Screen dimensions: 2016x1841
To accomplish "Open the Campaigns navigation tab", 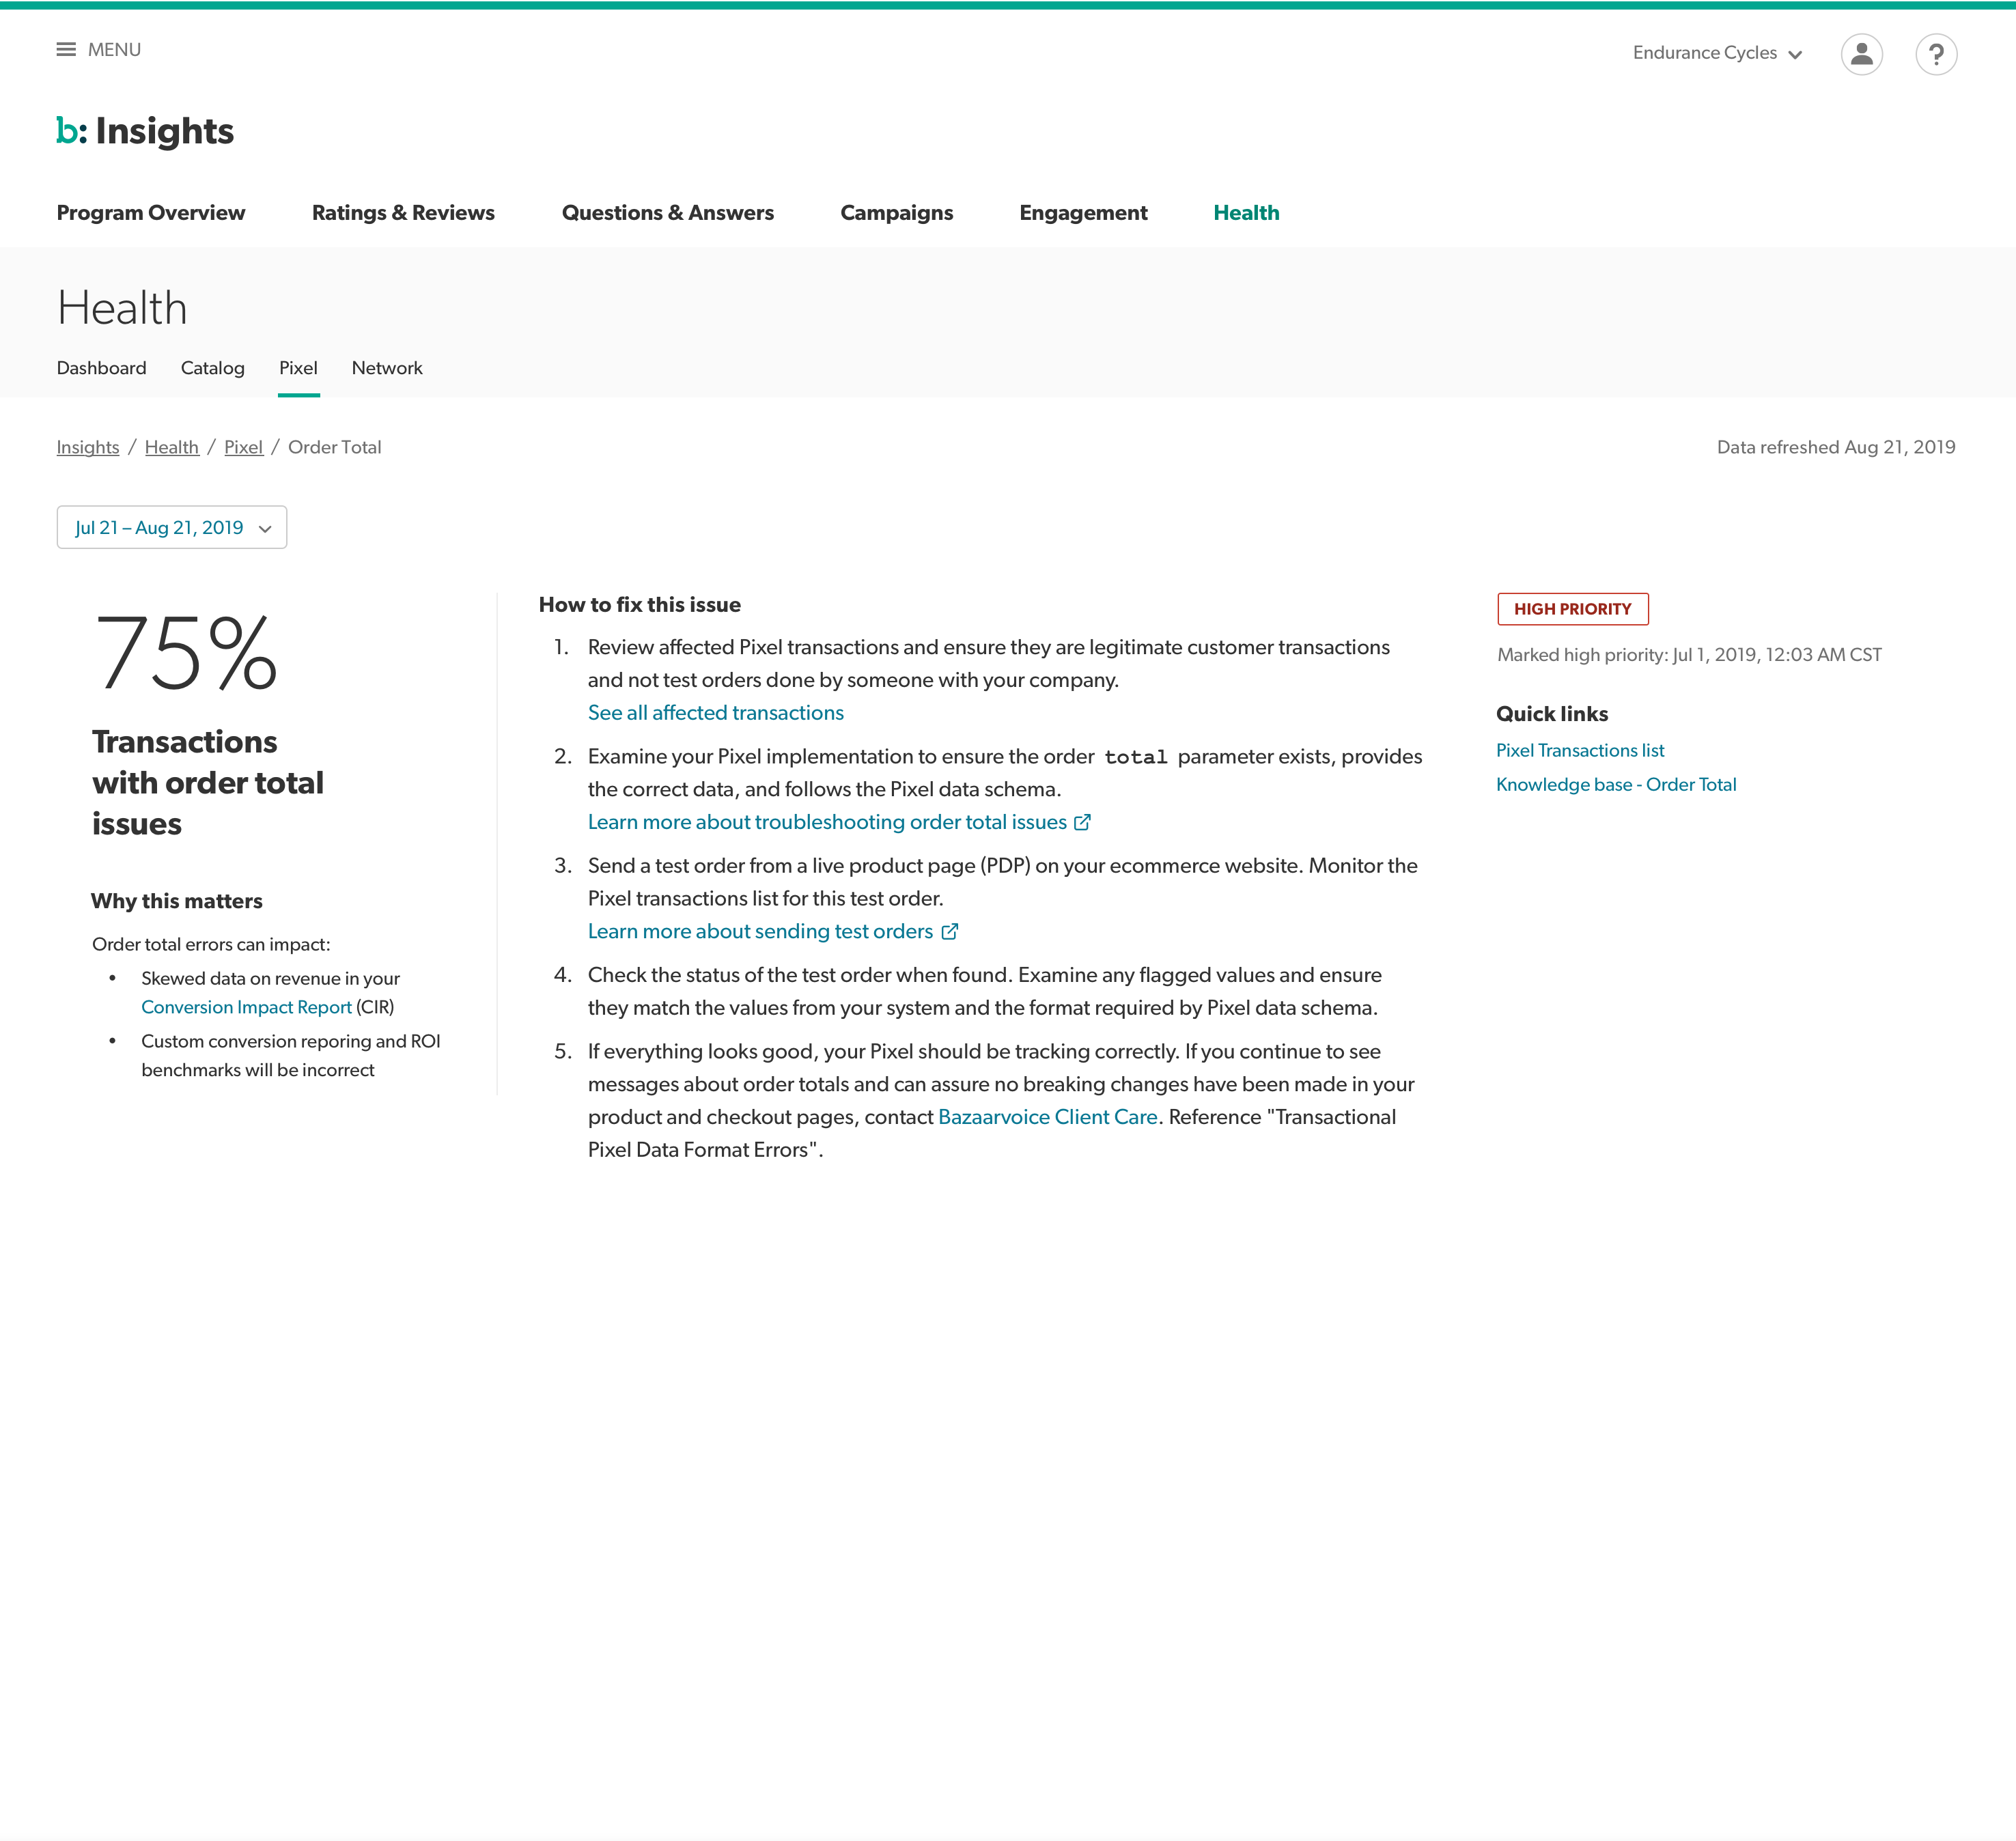I will pos(896,213).
